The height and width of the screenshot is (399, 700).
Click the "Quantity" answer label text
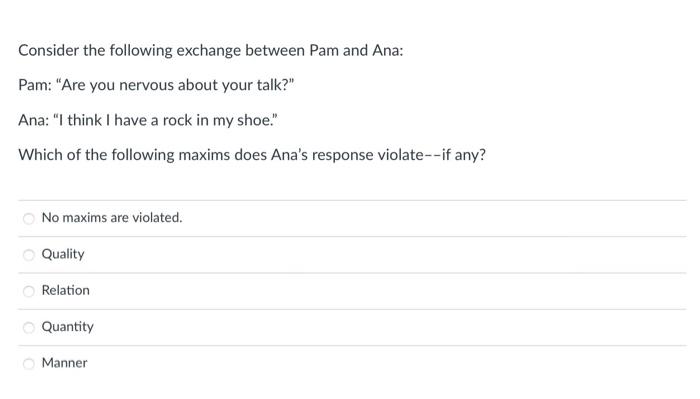[x=67, y=327]
